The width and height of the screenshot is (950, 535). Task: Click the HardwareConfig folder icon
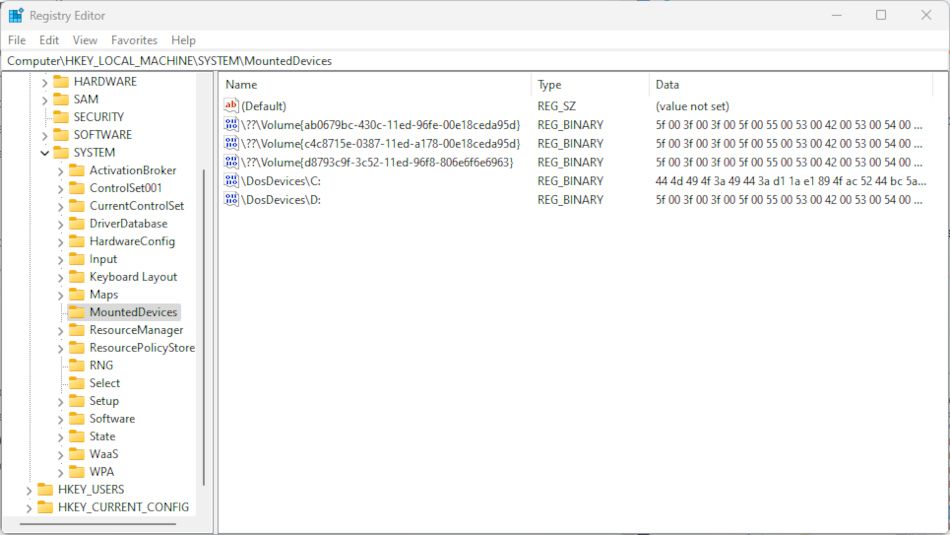(x=76, y=241)
